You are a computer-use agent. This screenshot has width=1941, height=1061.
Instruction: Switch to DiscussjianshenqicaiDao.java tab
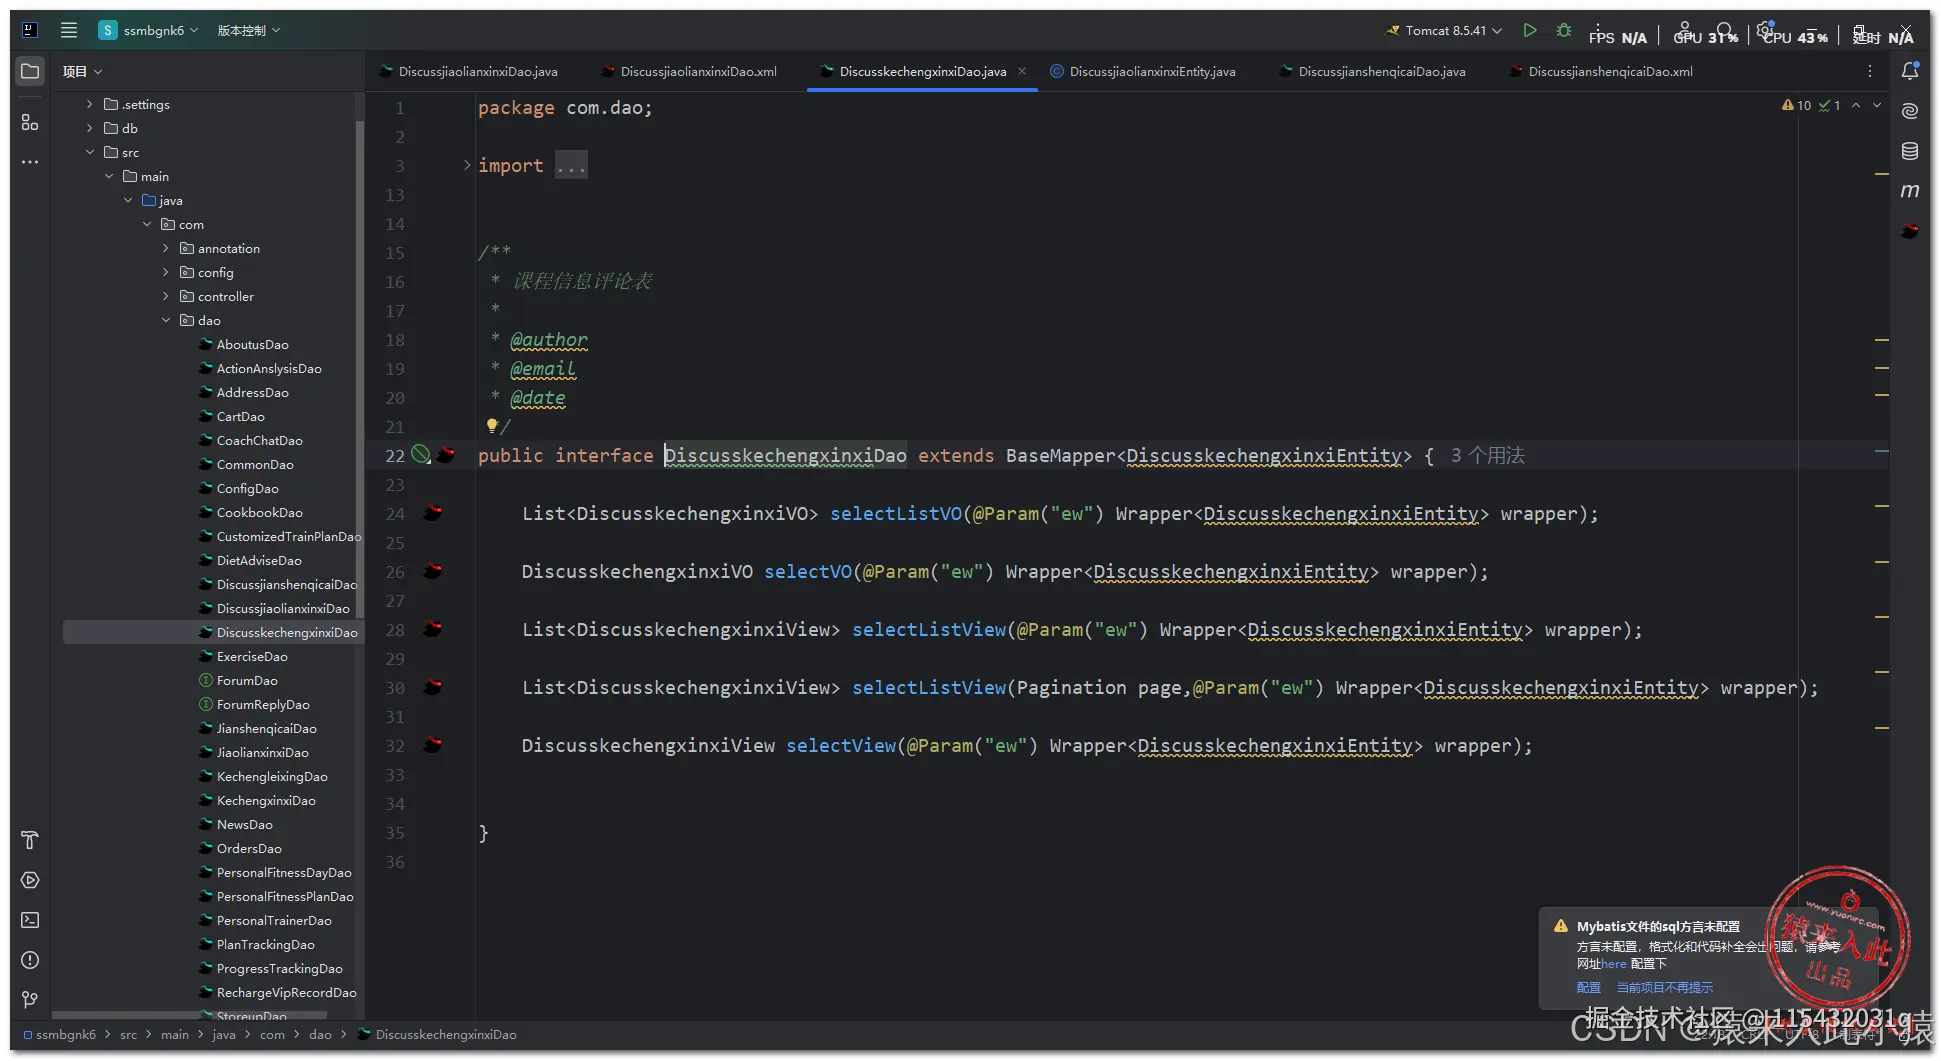pos(1372,71)
